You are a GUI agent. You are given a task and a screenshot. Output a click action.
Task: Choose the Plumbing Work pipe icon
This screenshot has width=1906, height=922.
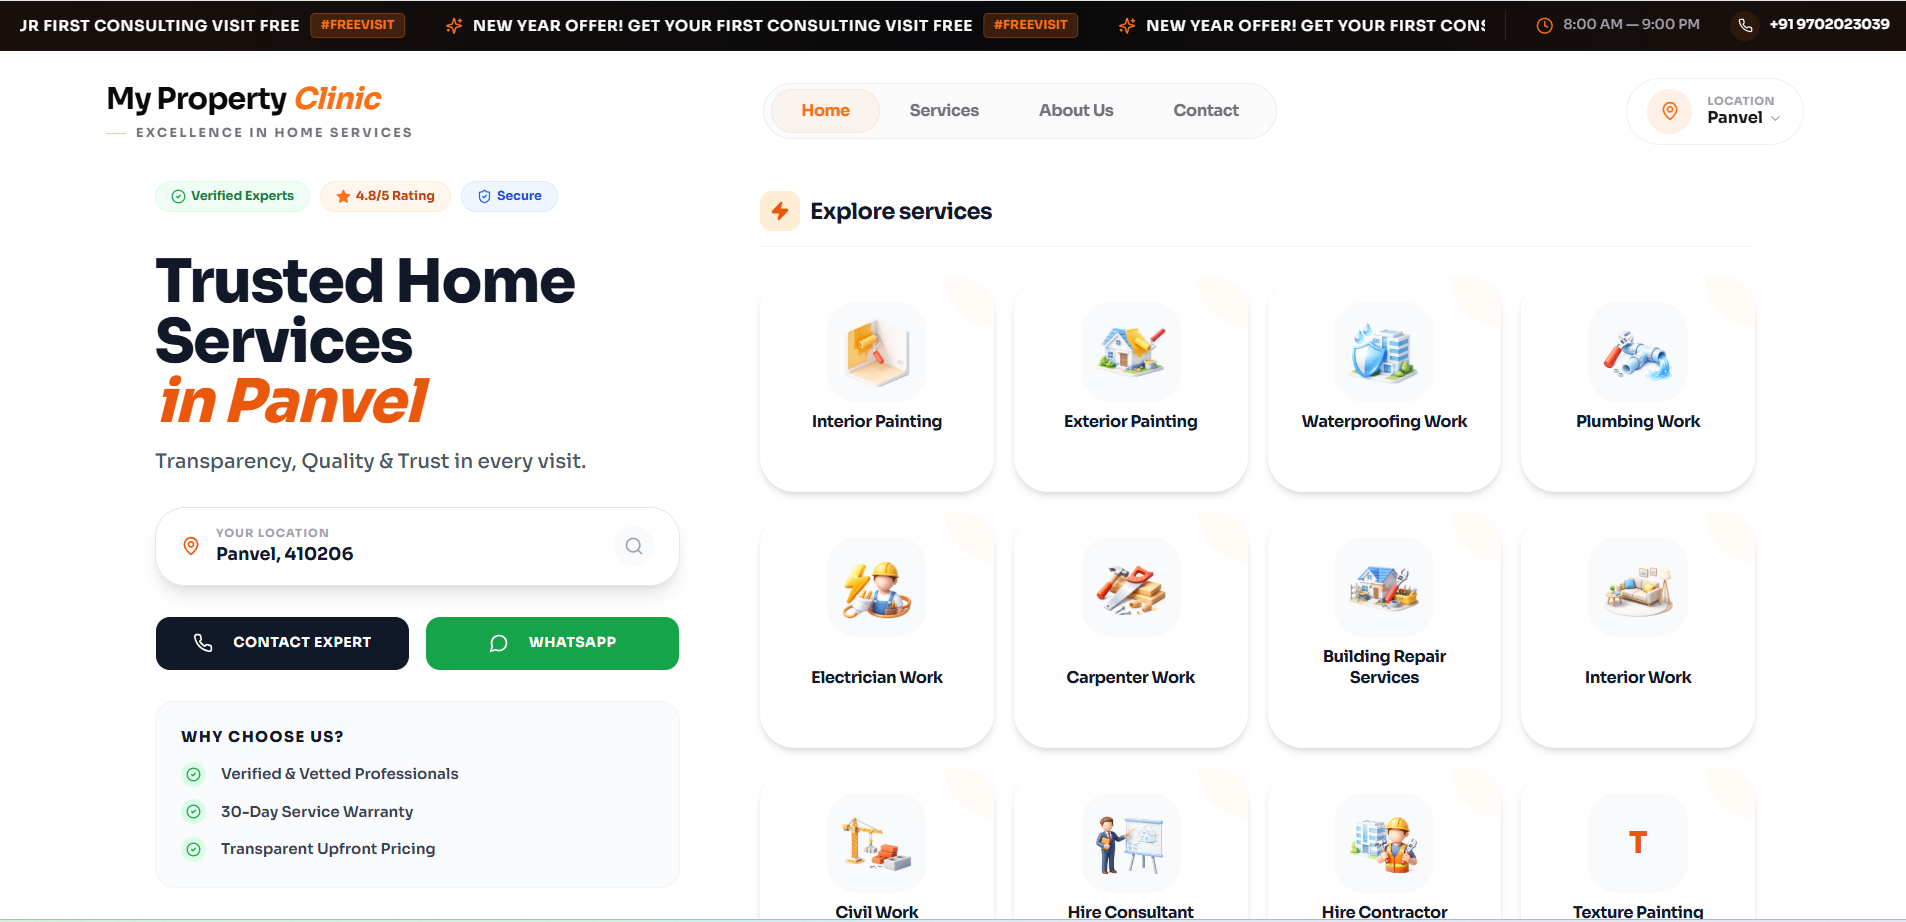point(1638,352)
